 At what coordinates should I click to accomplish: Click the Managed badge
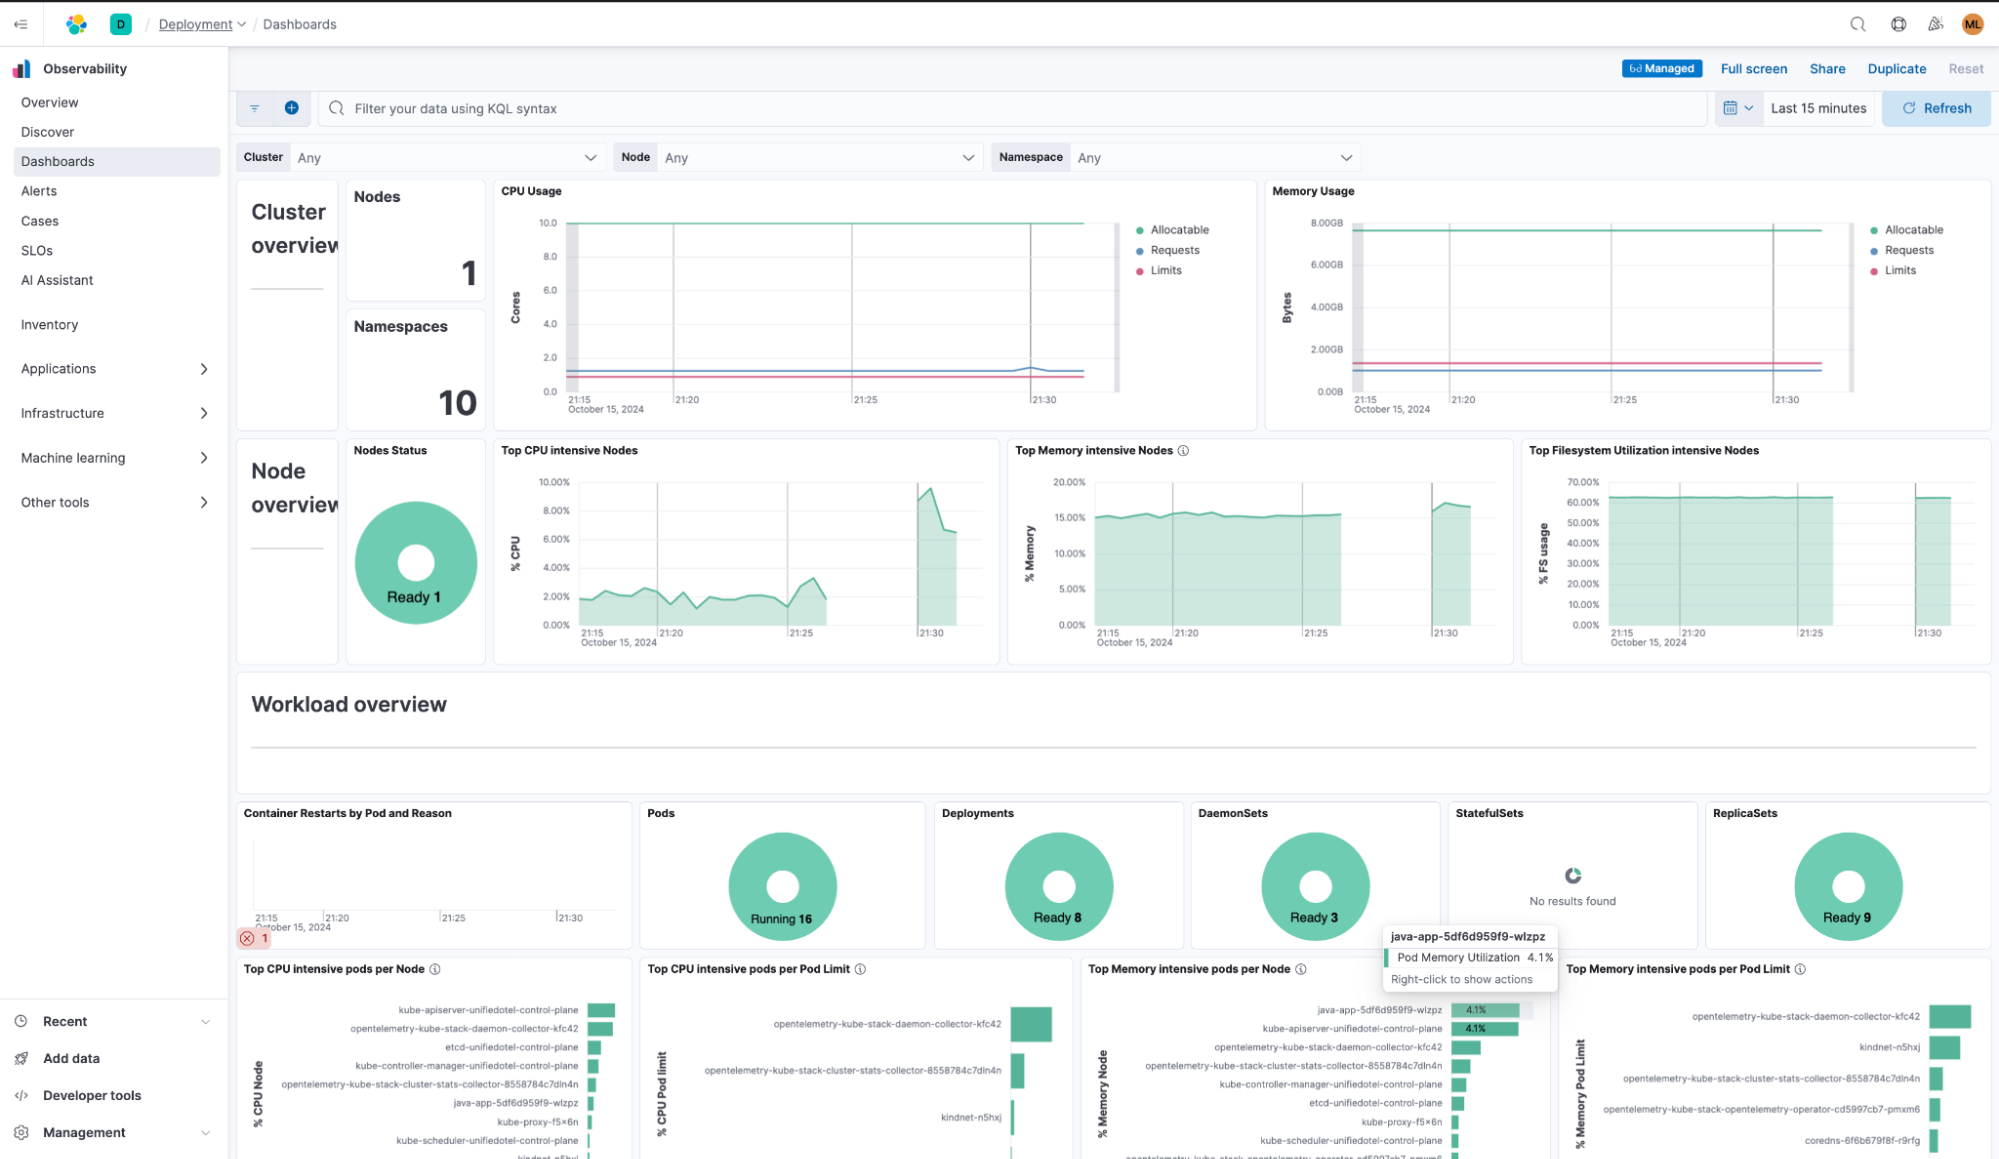pos(1661,69)
